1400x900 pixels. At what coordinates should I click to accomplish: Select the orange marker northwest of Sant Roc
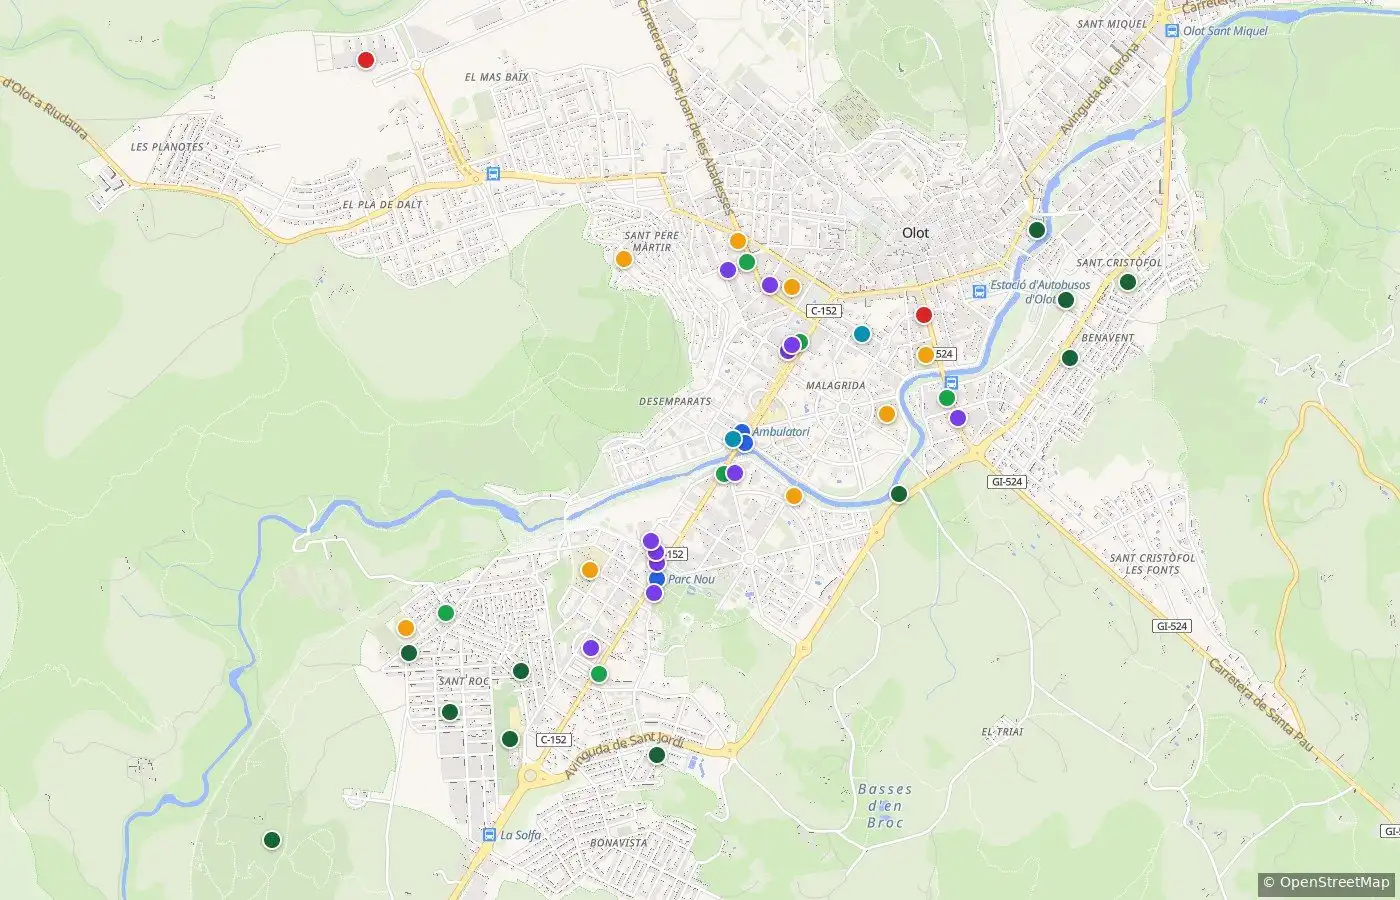point(406,628)
